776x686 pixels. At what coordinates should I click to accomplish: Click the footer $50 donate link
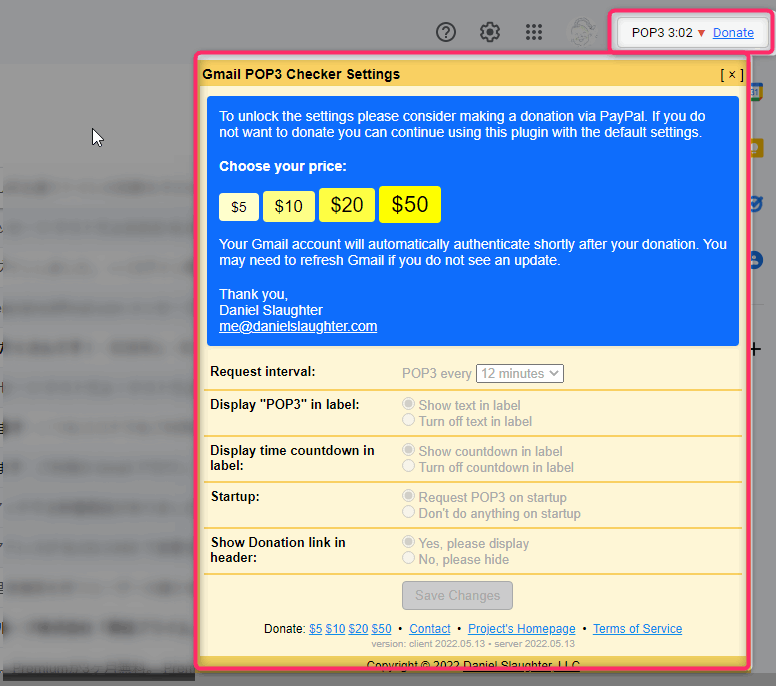[382, 629]
